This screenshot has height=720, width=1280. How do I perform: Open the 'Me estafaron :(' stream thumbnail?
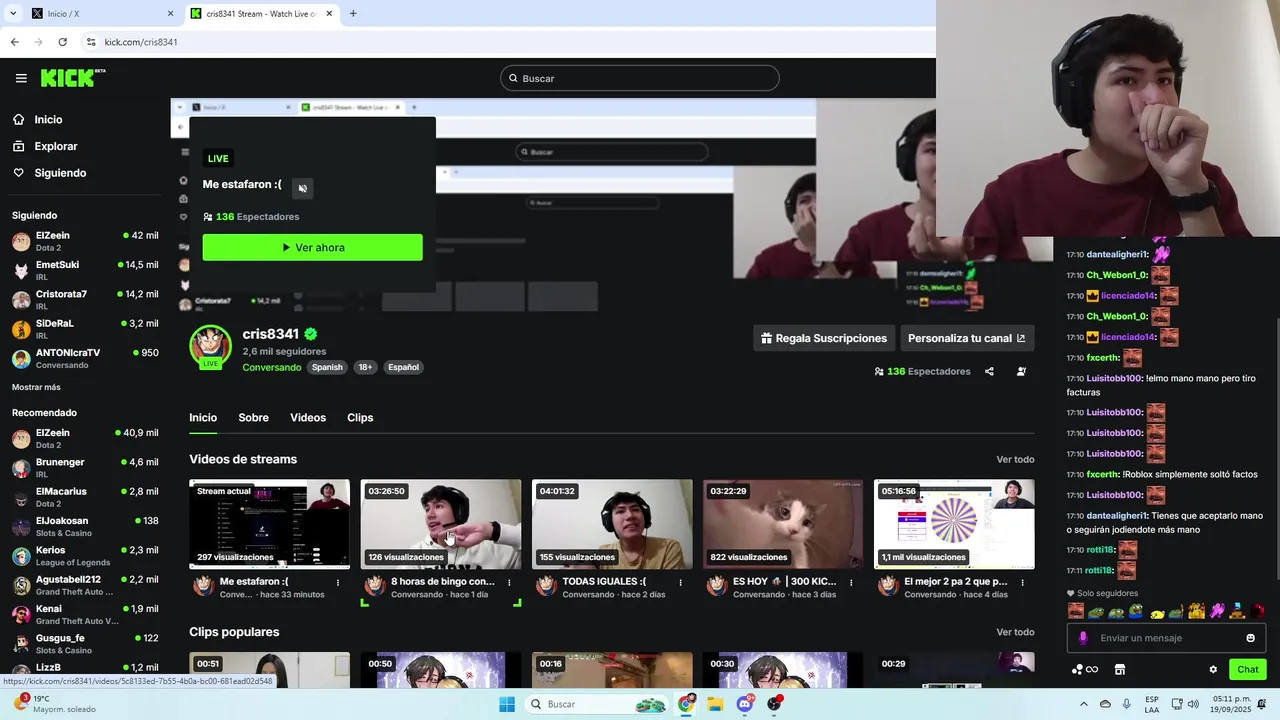270,524
